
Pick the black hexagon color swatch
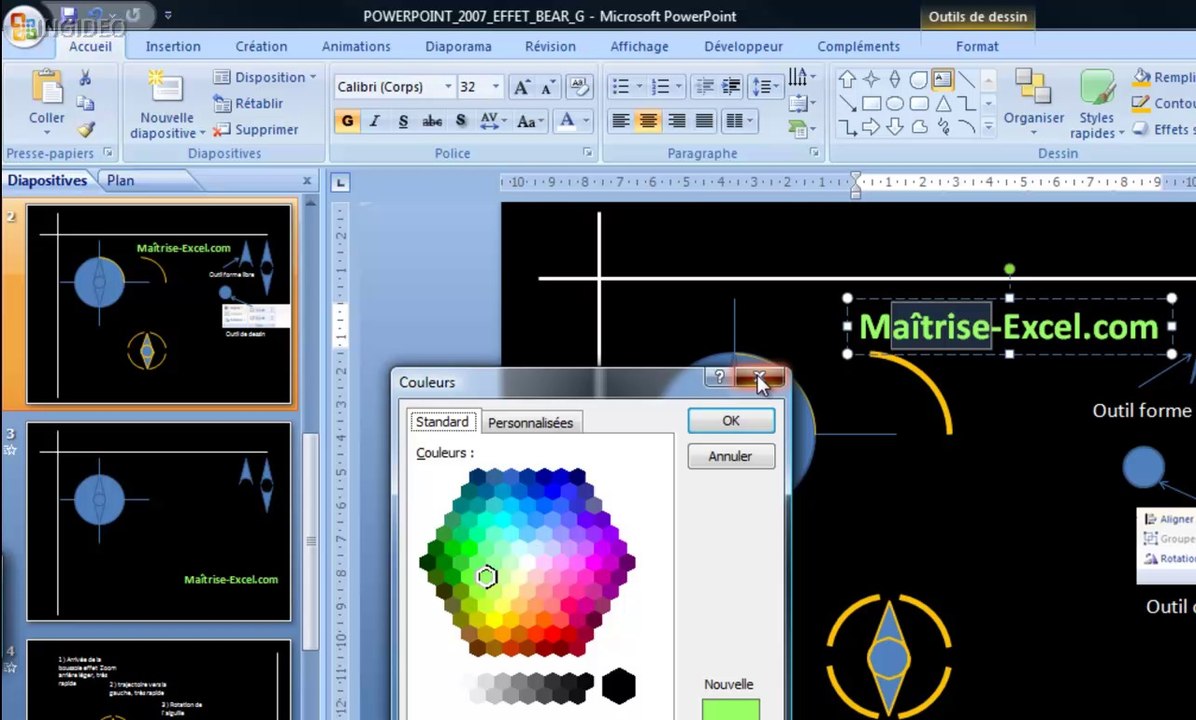(x=619, y=686)
